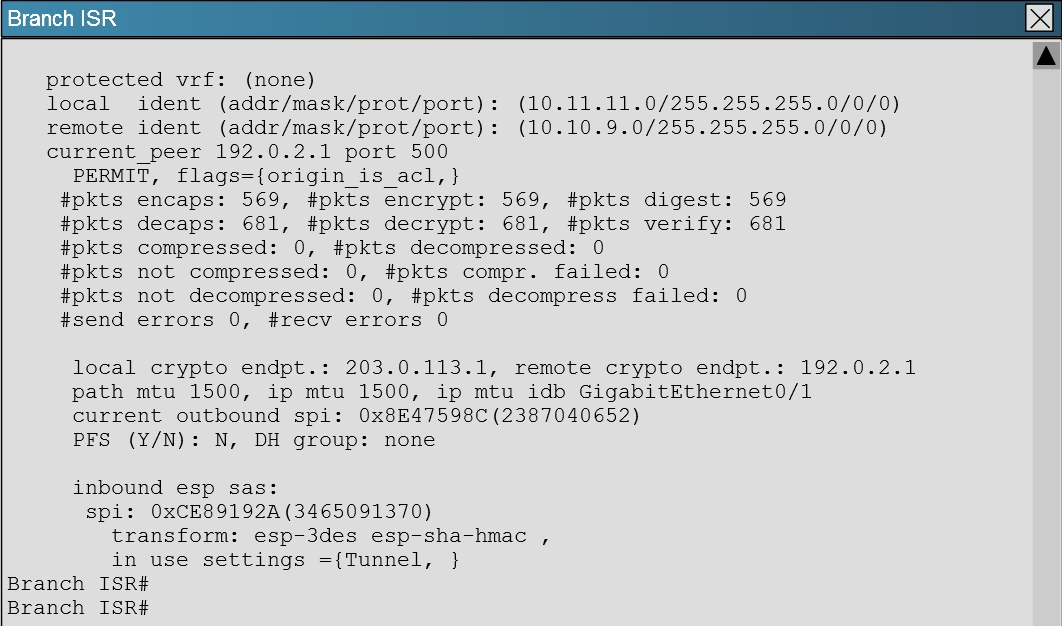
Task: Click the current outbound spi line
Action: click(356, 416)
